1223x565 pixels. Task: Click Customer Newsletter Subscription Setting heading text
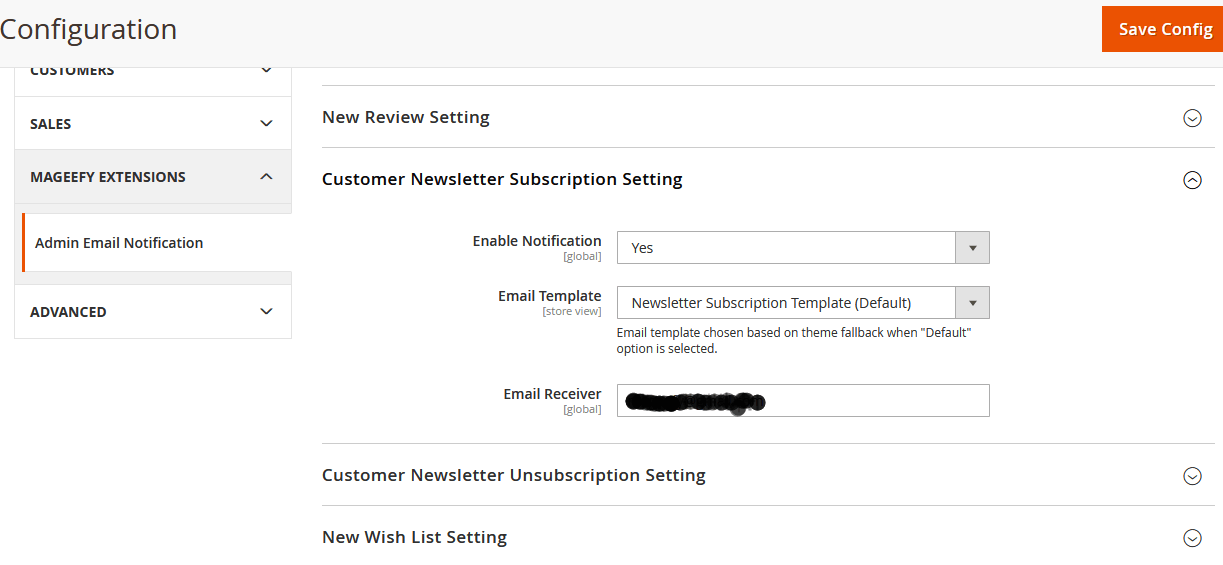click(502, 179)
